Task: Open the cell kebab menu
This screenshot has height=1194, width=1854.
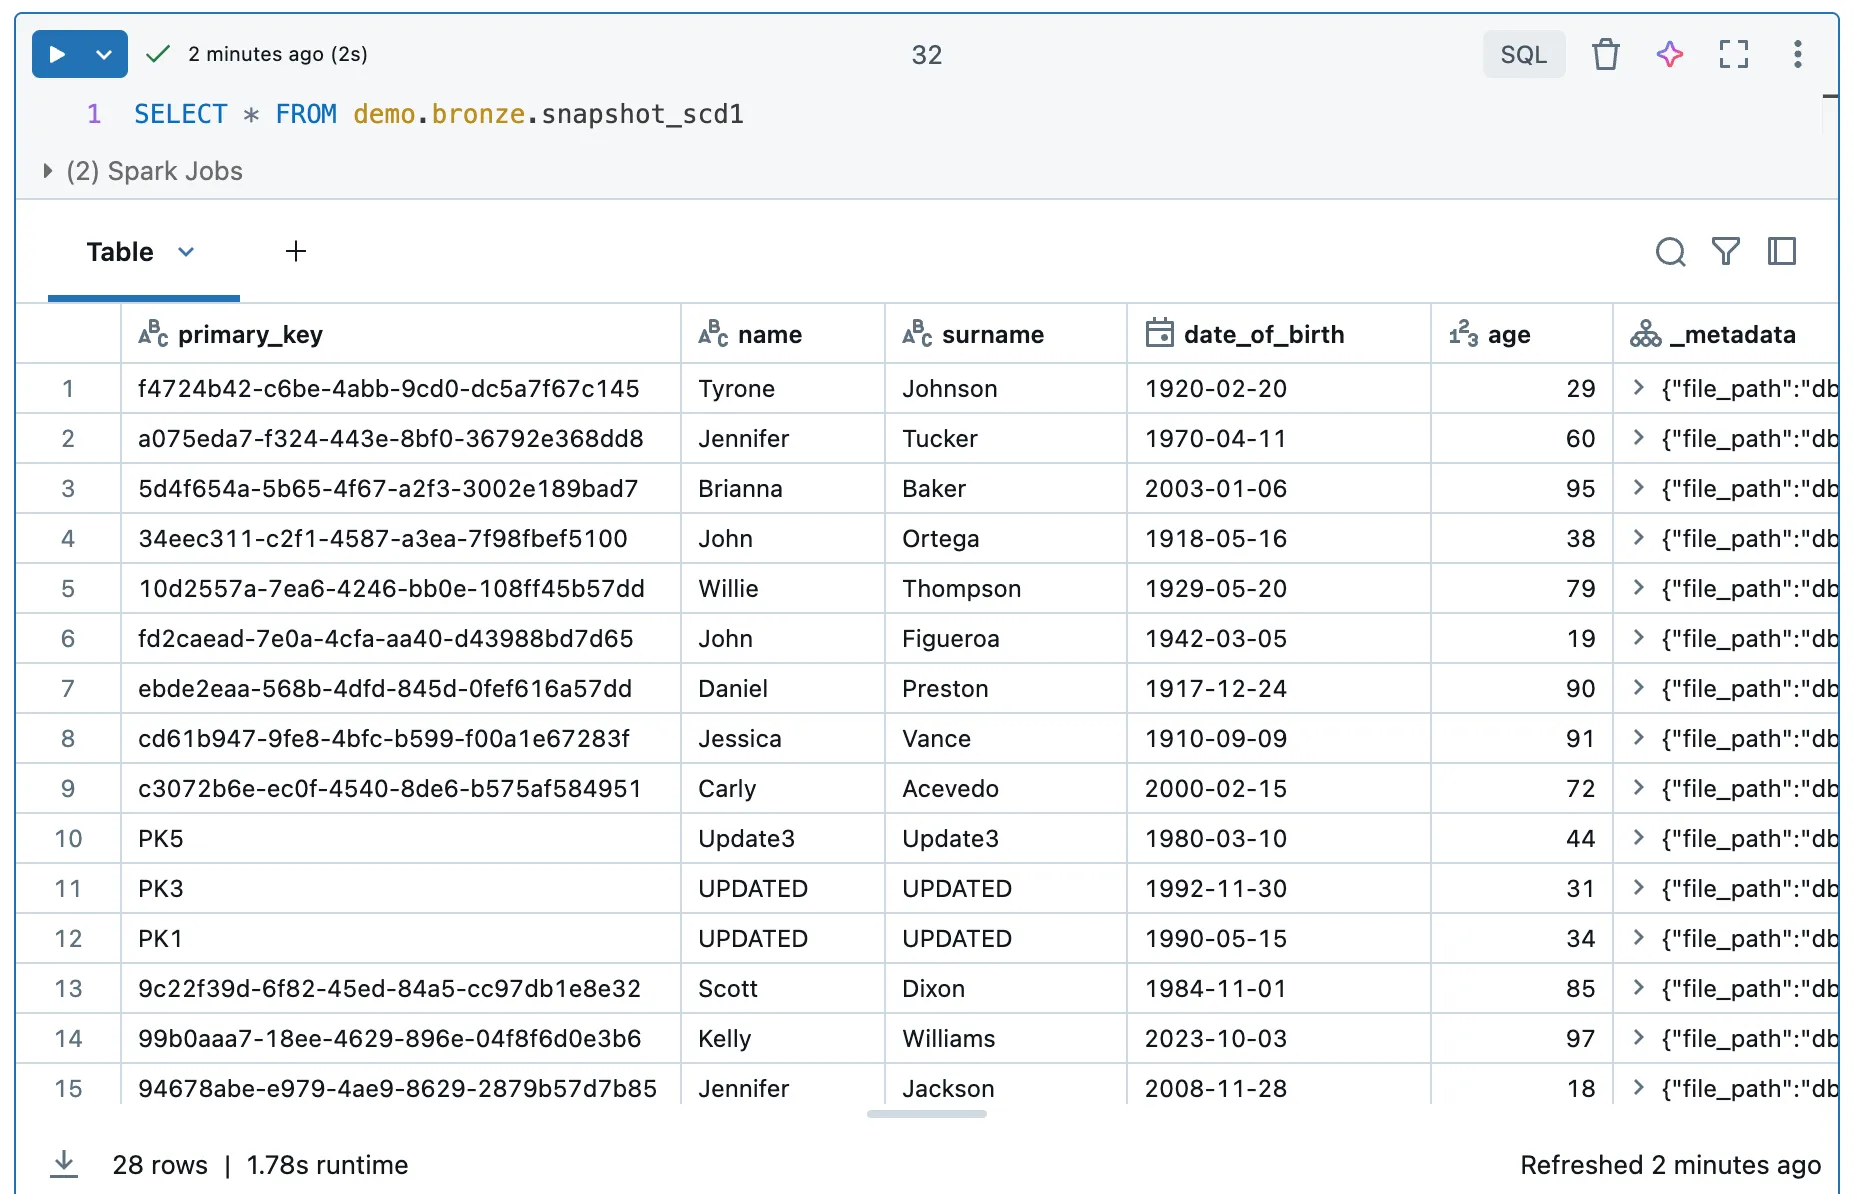Action: pyautogui.click(x=1797, y=55)
